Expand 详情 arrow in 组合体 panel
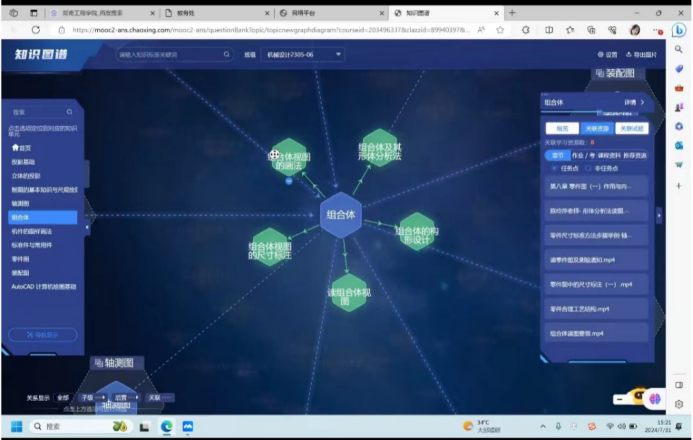The image size is (693, 440). (641, 102)
